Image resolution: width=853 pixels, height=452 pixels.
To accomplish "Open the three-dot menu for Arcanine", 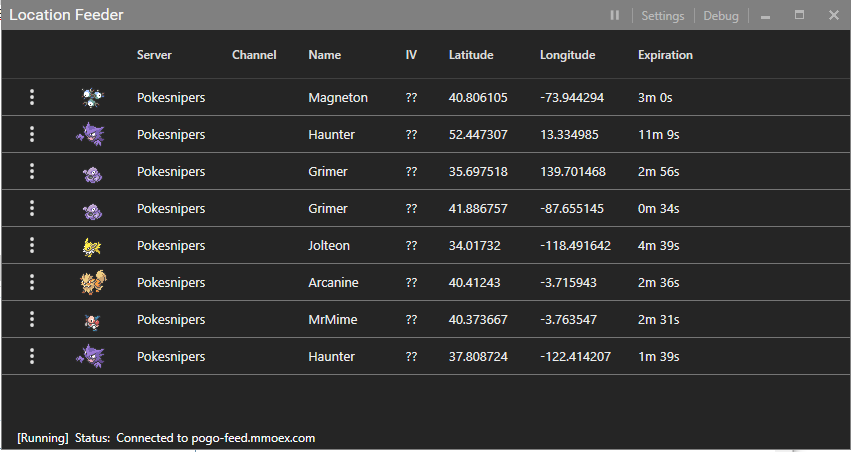I will pos(32,282).
